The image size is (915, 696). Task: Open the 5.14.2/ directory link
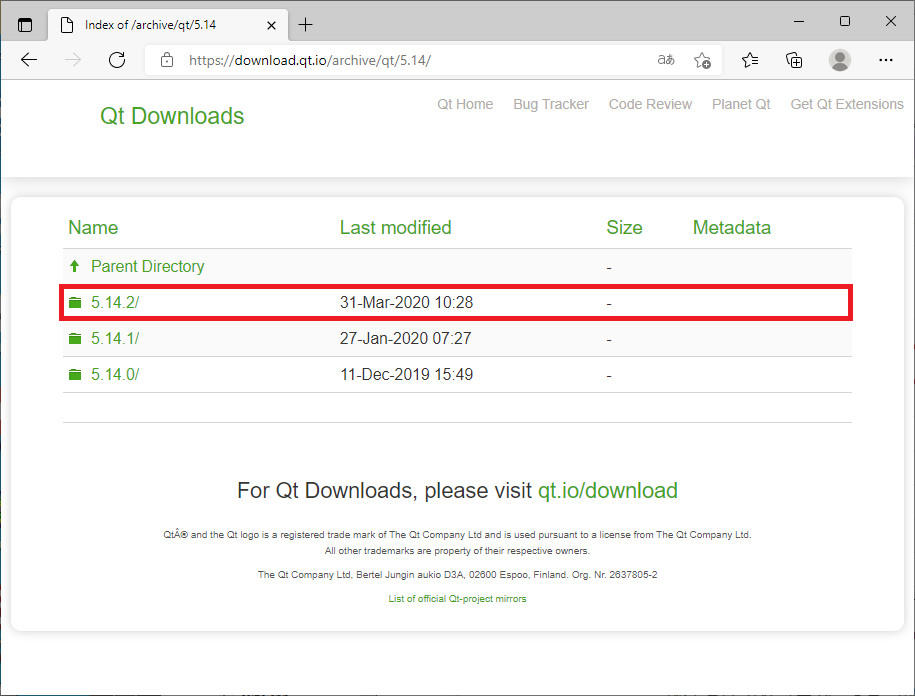coord(115,303)
